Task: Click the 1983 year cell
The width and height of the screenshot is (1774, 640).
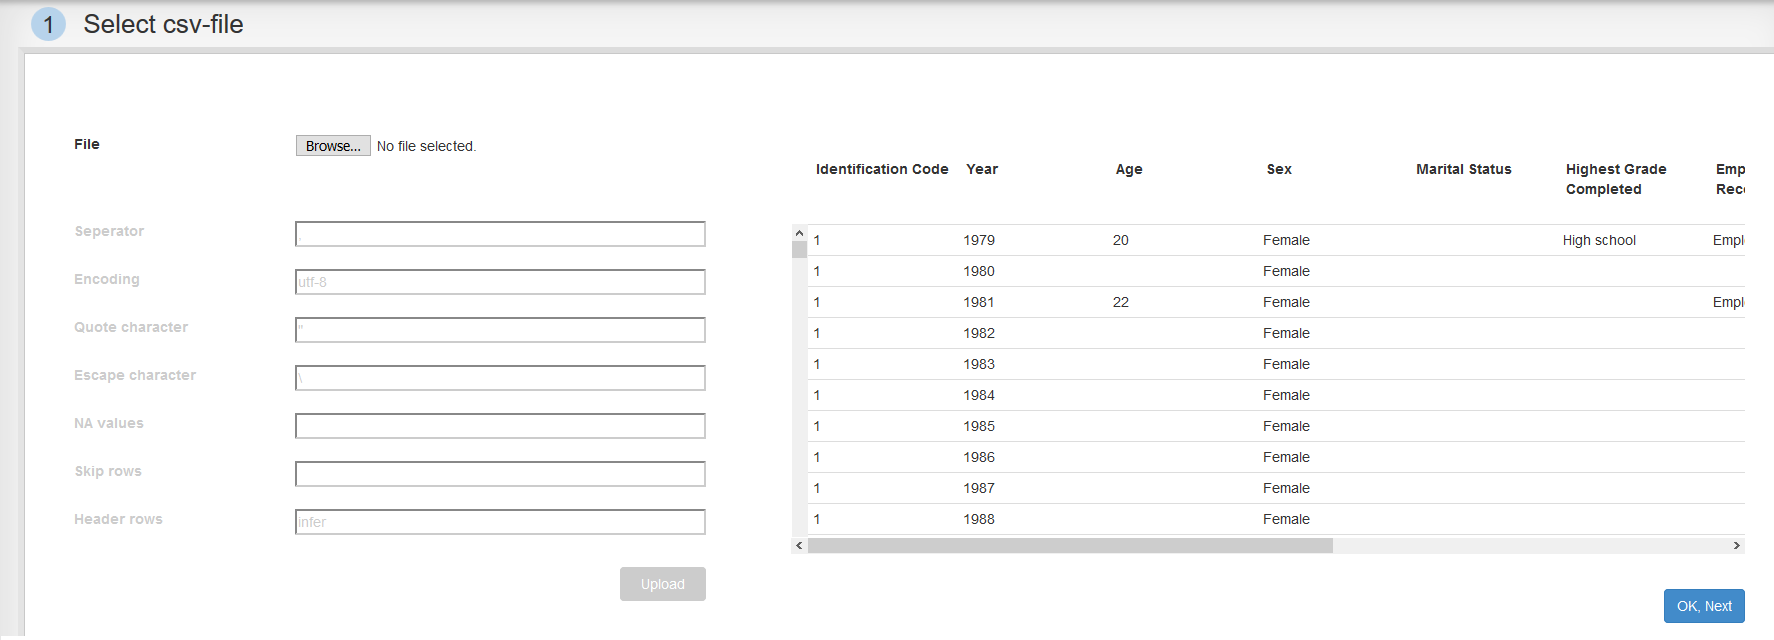Action: coord(979,364)
